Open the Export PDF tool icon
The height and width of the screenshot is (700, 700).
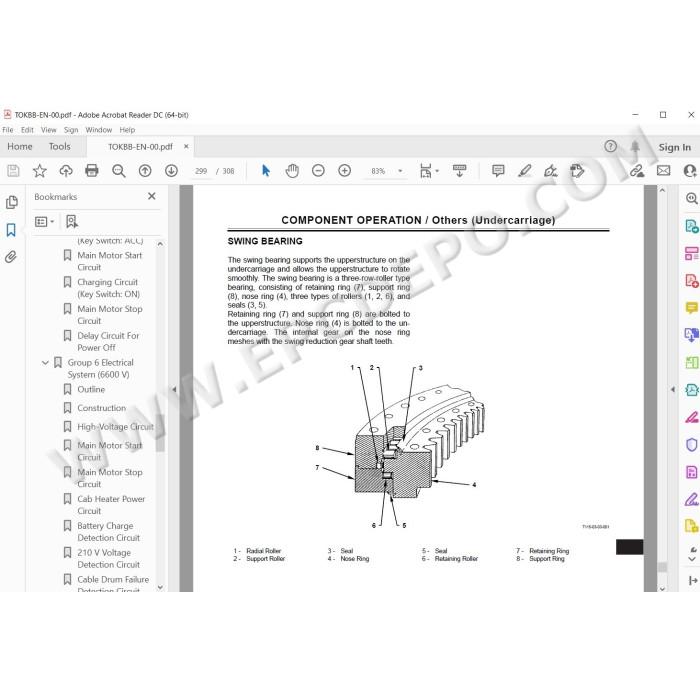pos(692,226)
